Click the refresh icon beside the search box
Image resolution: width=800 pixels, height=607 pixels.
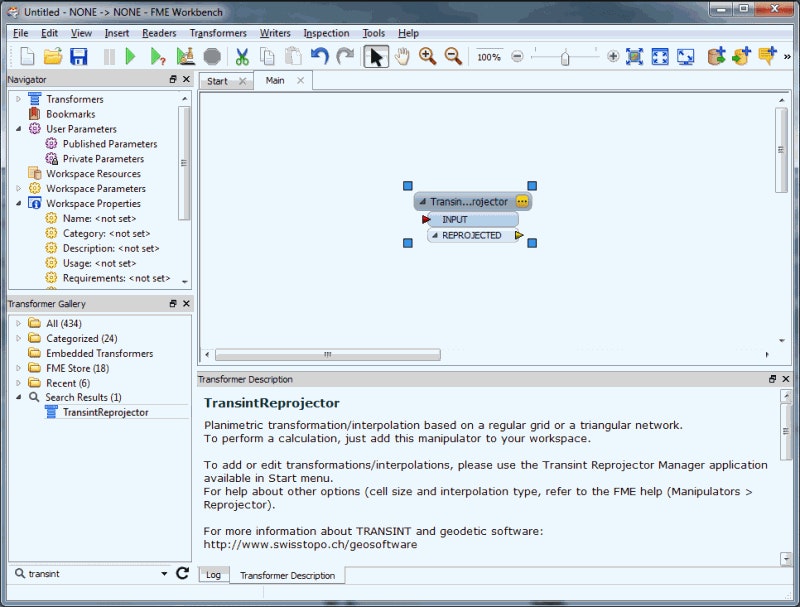coord(182,574)
